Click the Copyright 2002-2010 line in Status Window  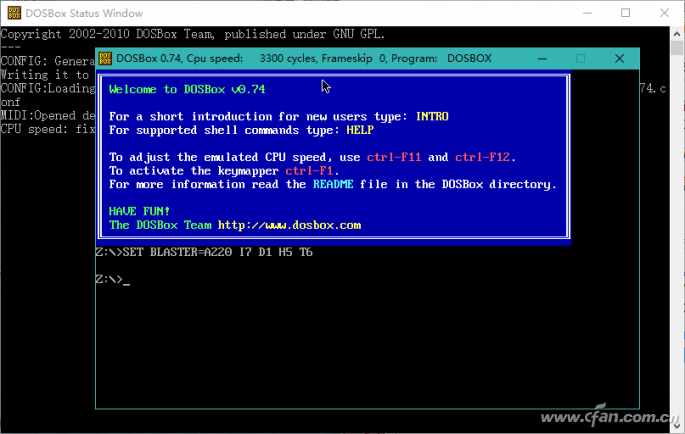tap(193, 34)
